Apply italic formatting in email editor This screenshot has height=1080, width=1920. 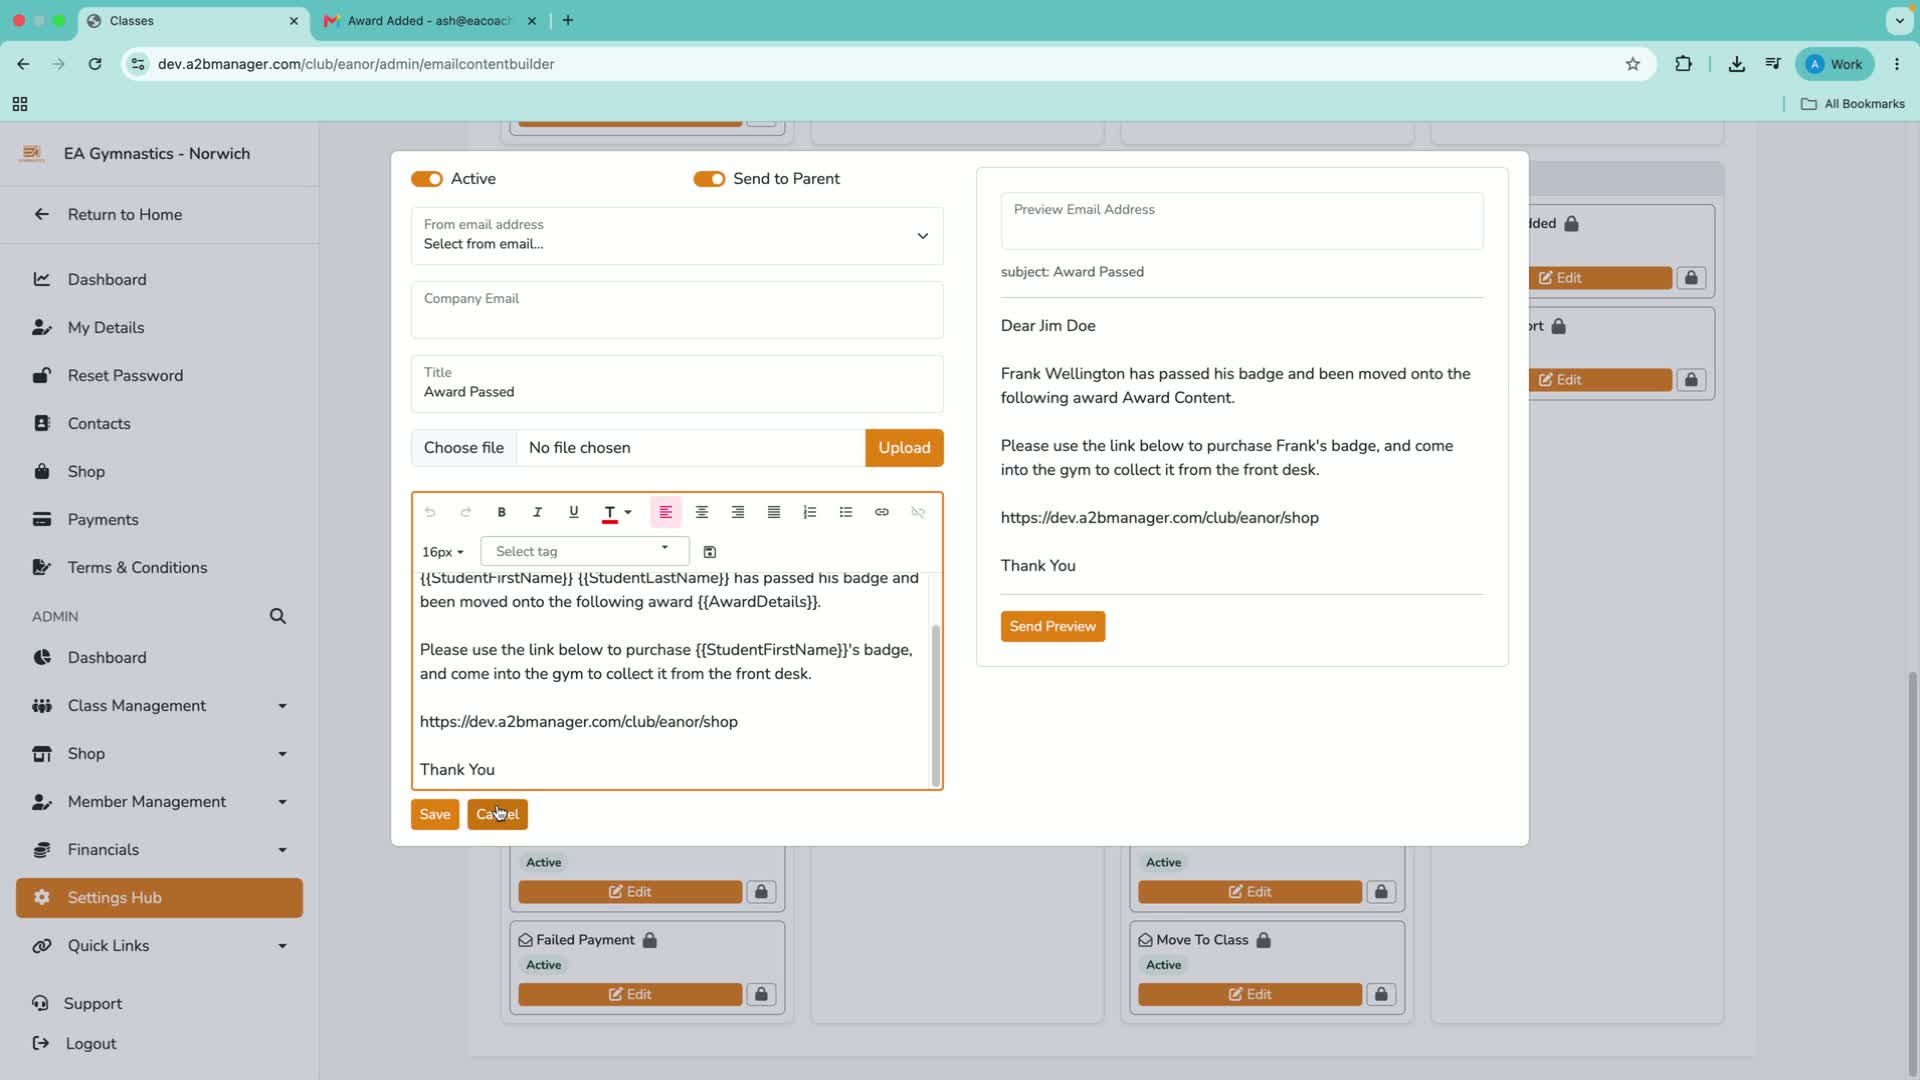[x=538, y=512]
